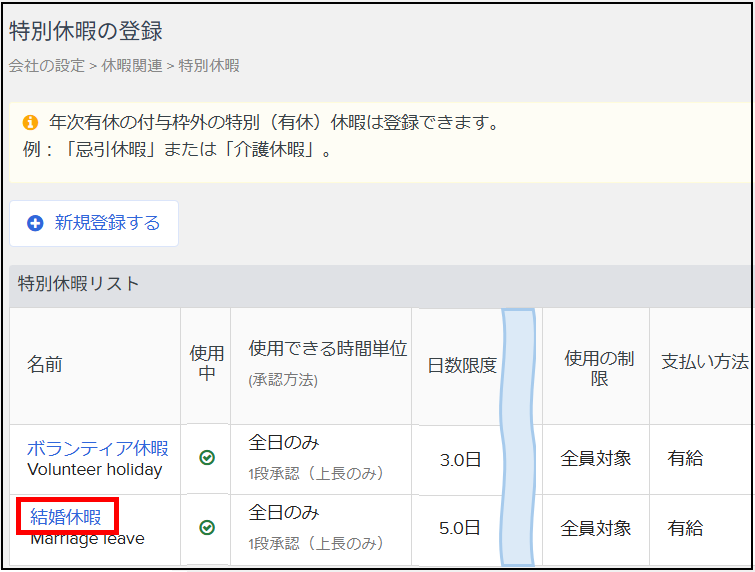
Task: Click the 3.0日 day limit cell
Action: point(460,460)
